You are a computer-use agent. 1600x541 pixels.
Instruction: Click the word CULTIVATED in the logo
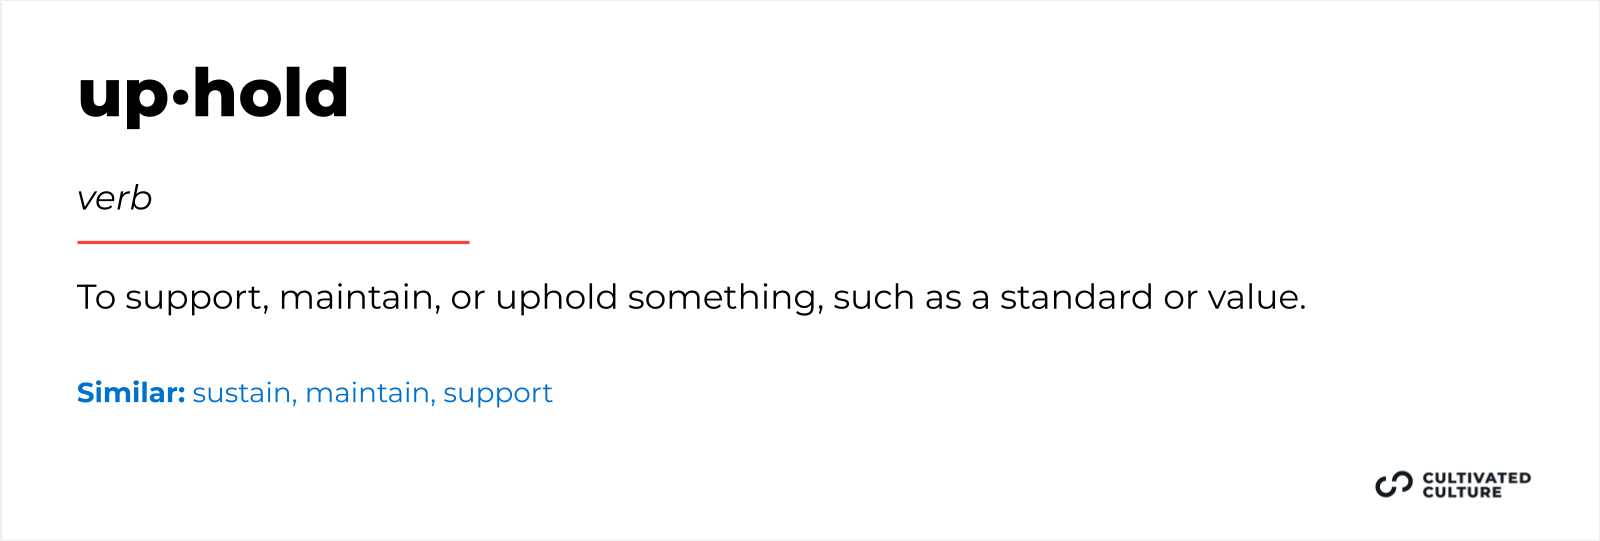click(x=1476, y=478)
